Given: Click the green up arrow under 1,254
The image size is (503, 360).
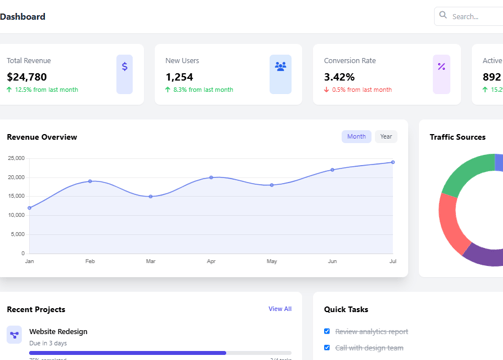Looking at the screenshot, I should click(x=168, y=90).
